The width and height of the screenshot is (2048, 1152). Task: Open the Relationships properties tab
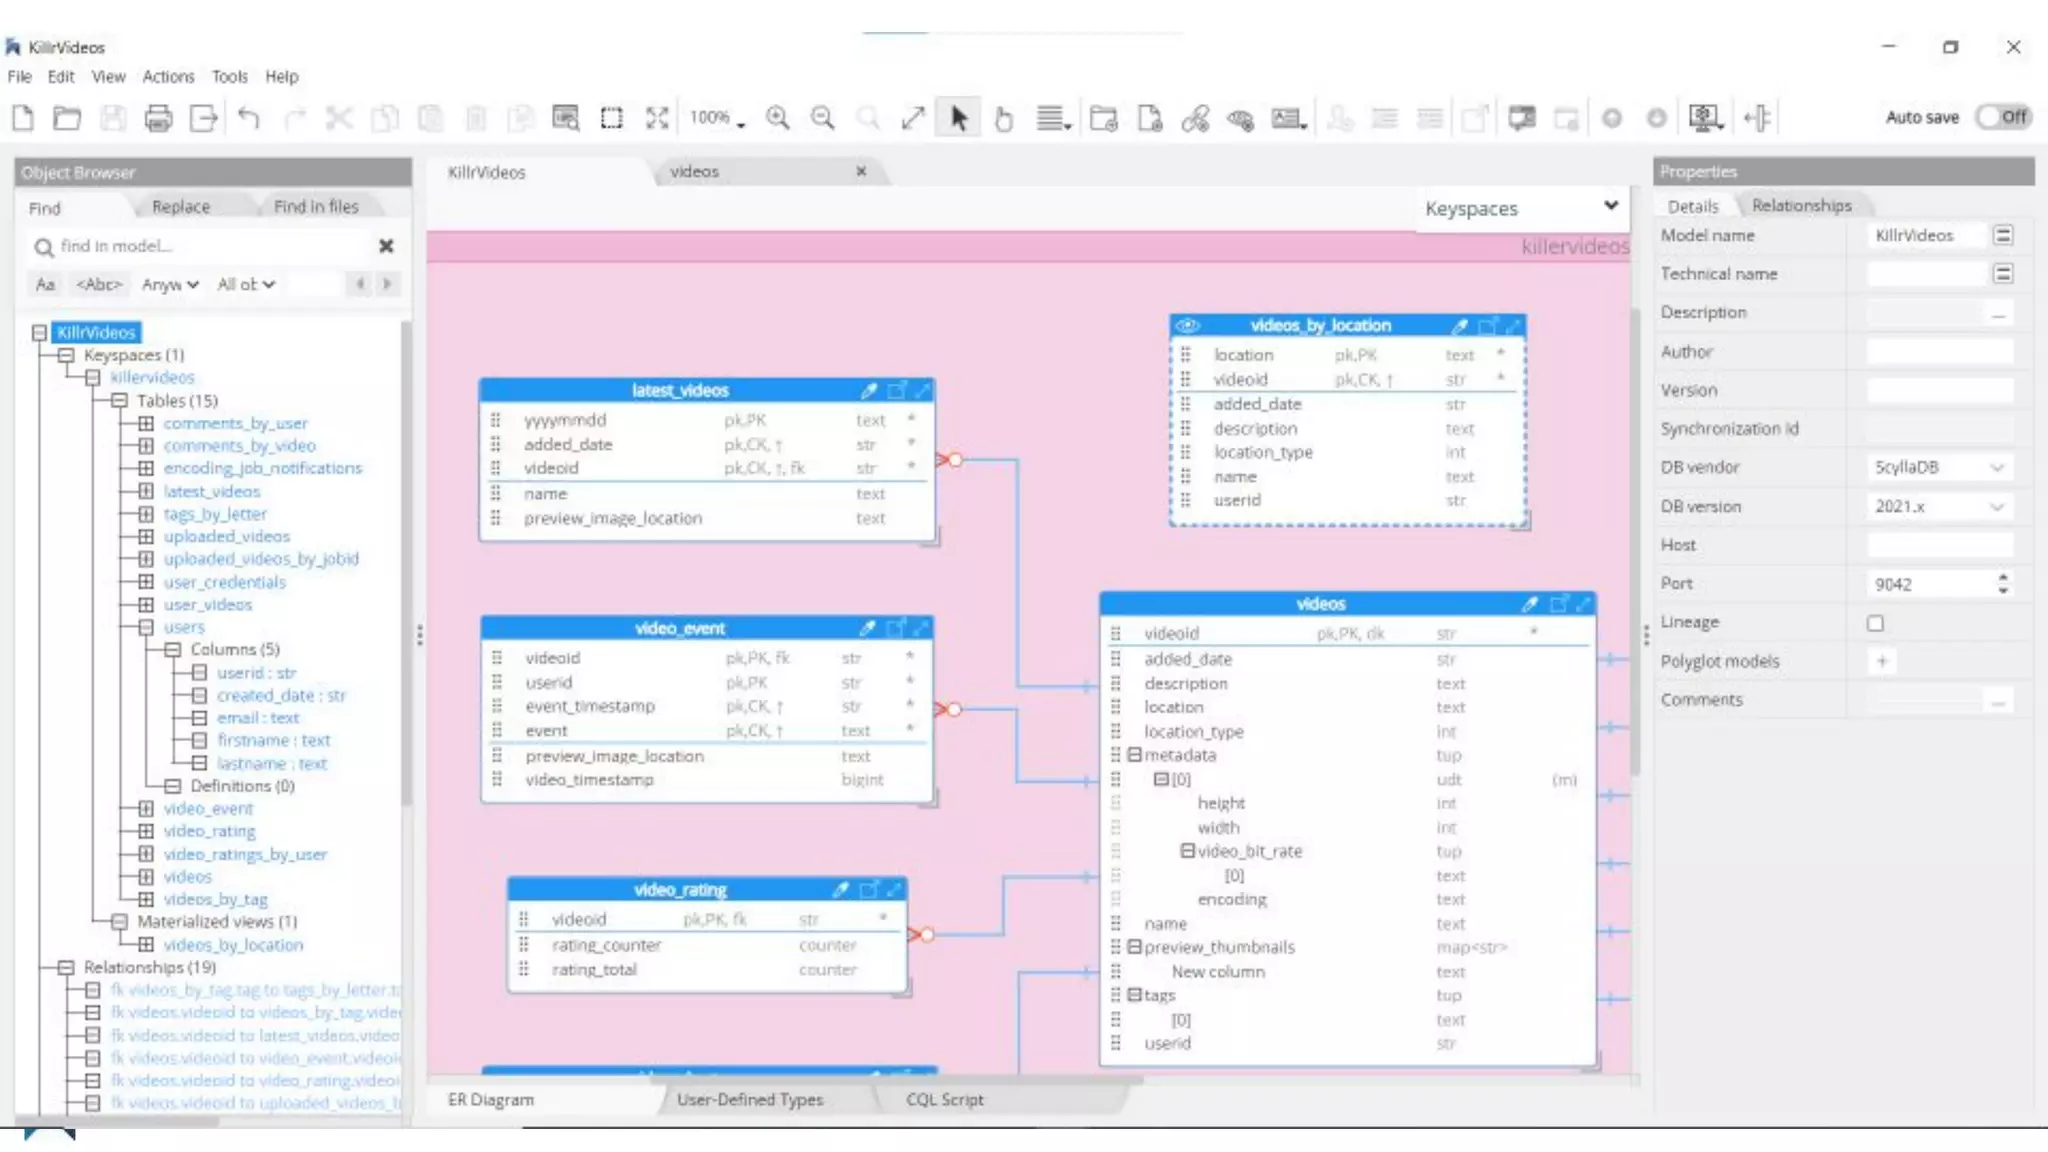pyautogui.click(x=1801, y=205)
